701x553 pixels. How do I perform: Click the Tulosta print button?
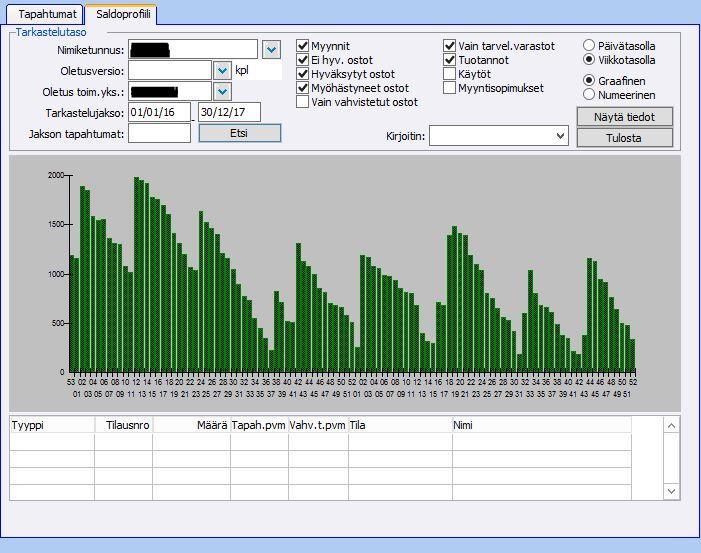point(625,138)
